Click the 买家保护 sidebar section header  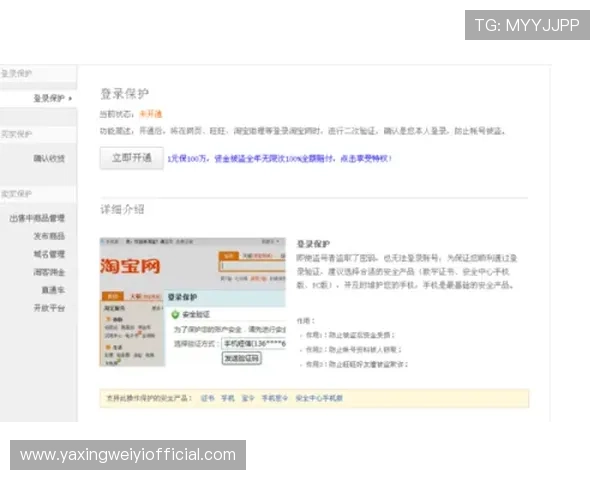pyautogui.click(x=38, y=134)
